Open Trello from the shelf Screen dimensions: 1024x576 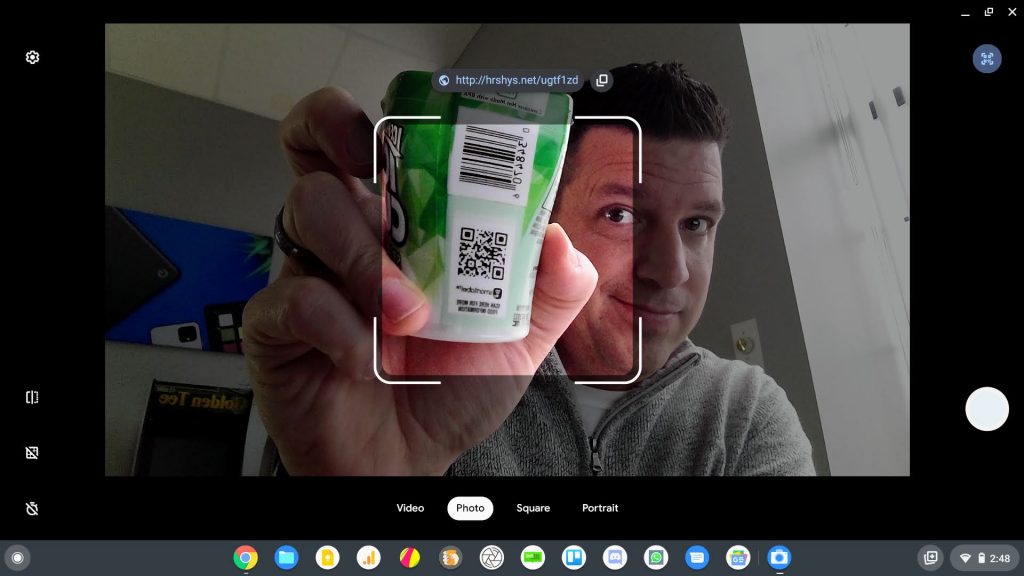pyautogui.click(x=574, y=558)
